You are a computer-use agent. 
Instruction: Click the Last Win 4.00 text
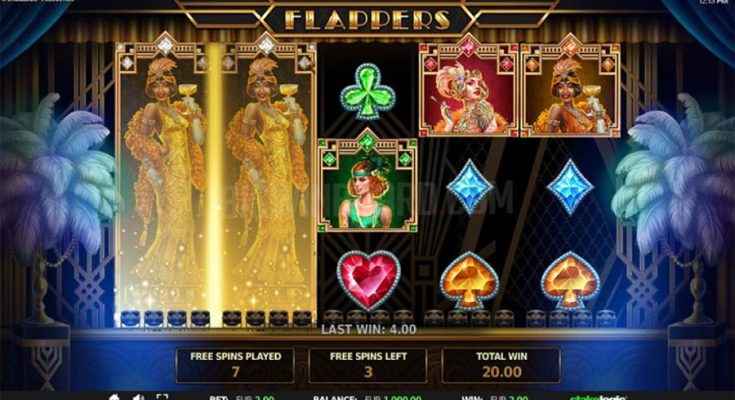click(x=368, y=330)
